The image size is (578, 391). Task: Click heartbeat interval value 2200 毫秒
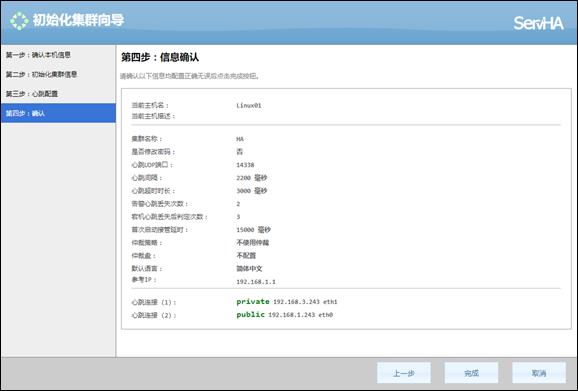(252, 178)
